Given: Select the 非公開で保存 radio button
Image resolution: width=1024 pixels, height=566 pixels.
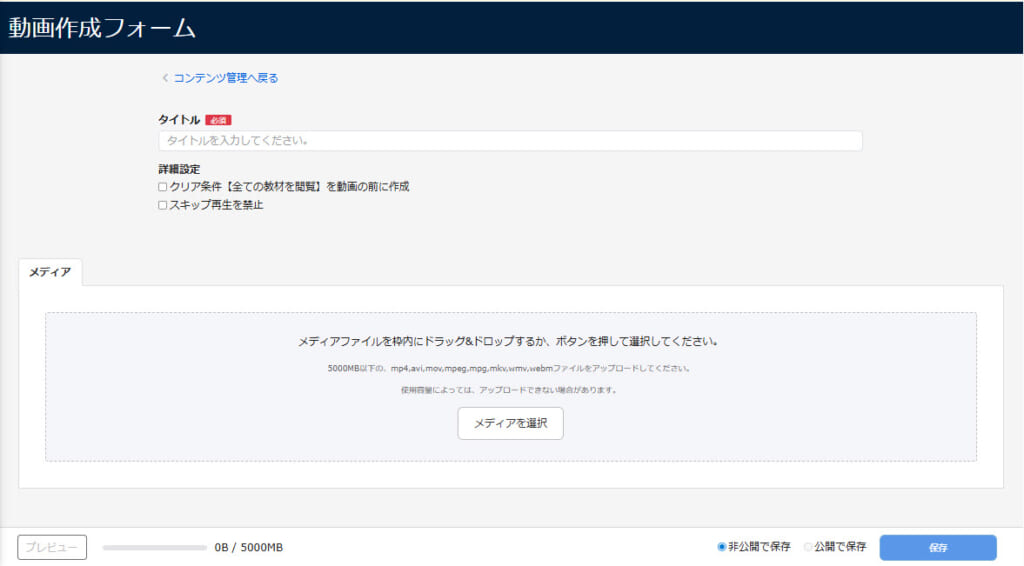Looking at the screenshot, I should tap(722, 547).
